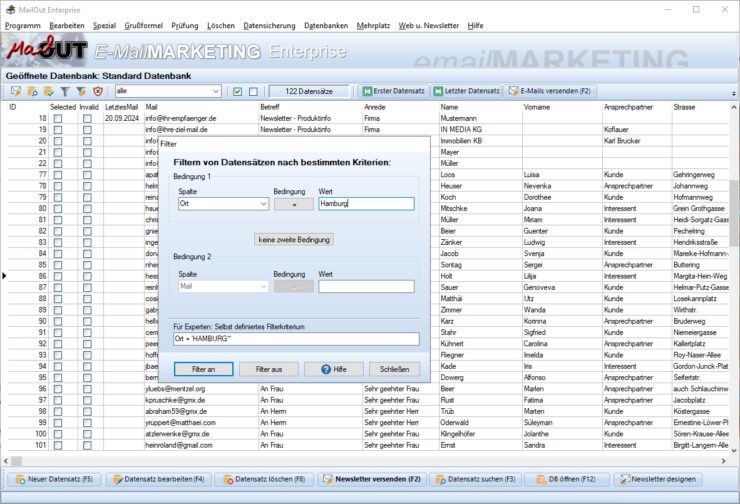Click the custom filter criterion field
This screenshot has width=740, height=504.
pyautogui.click(x=296, y=339)
